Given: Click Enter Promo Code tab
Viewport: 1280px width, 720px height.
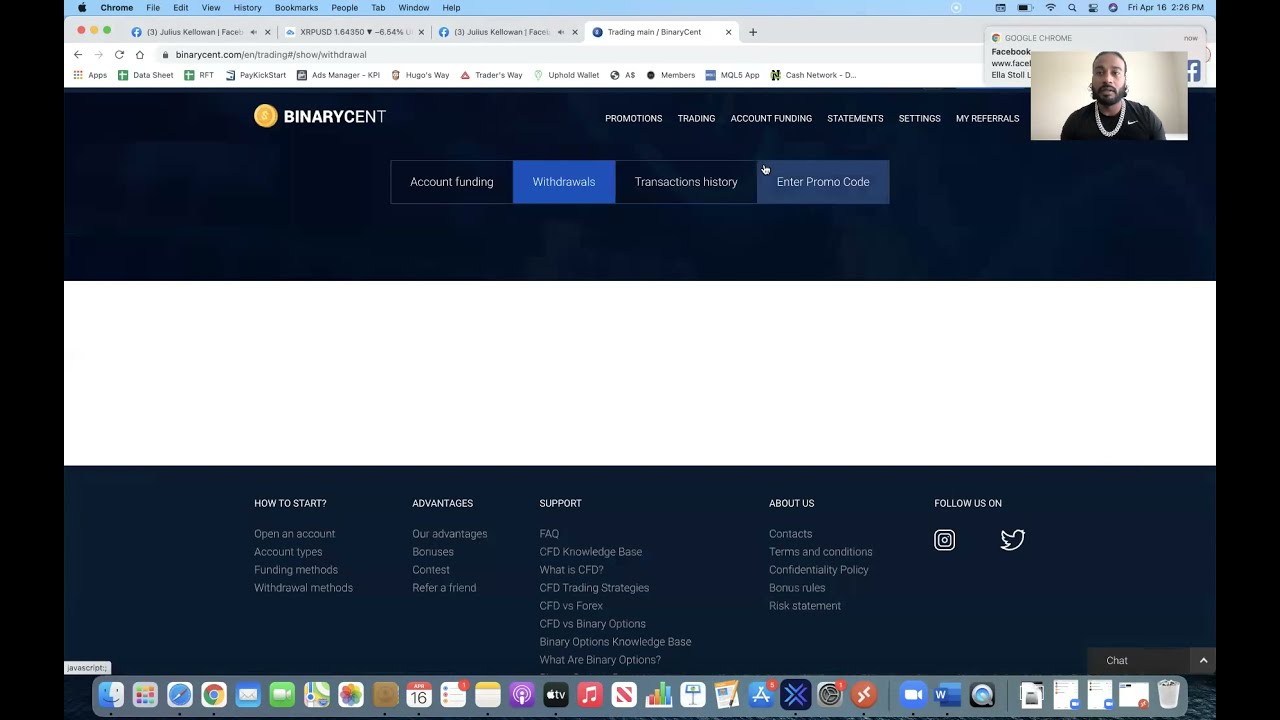Looking at the screenshot, I should coord(823,182).
